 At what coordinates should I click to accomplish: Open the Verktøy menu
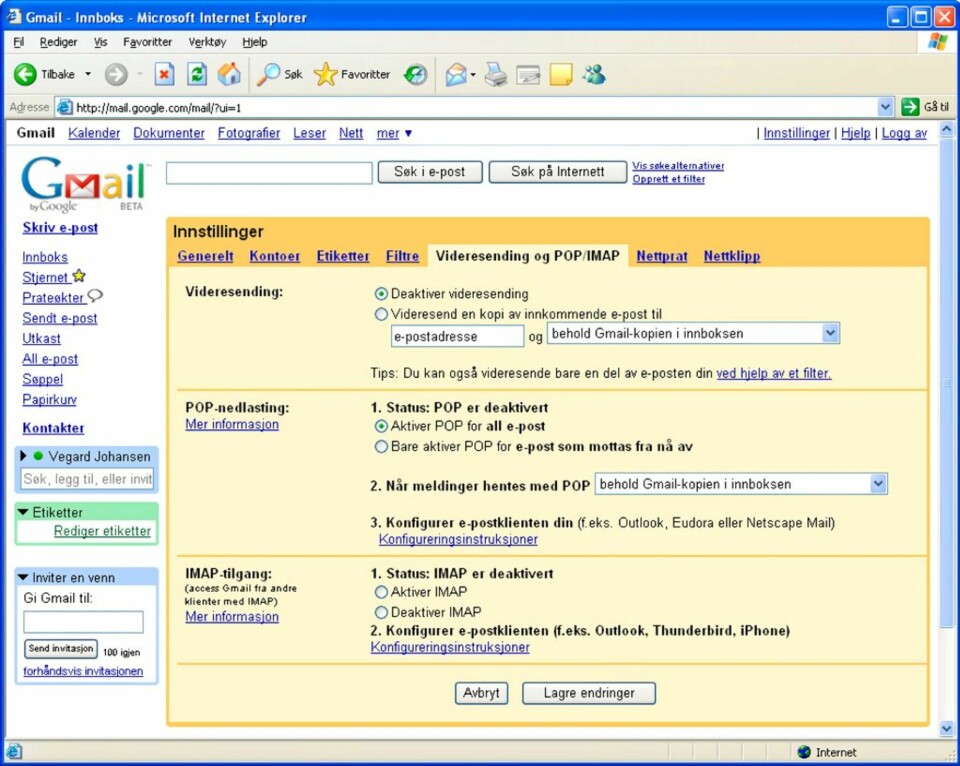207,42
